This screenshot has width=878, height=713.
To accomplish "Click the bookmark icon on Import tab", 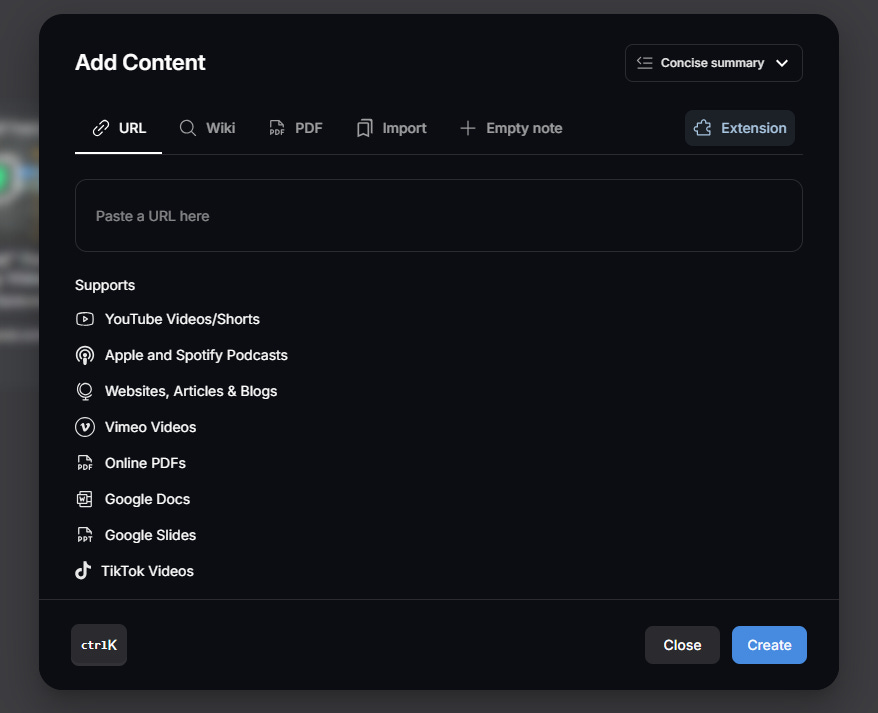I will coord(365,128).
